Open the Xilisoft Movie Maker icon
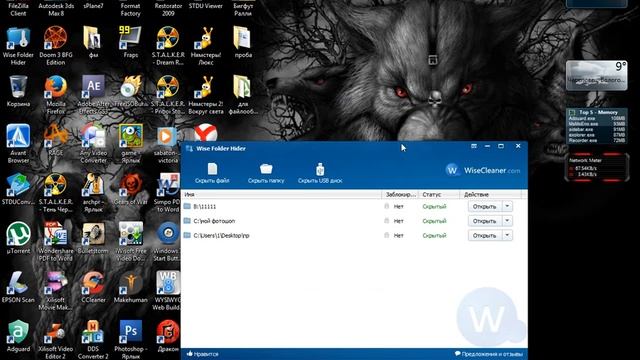 point(56,291)
